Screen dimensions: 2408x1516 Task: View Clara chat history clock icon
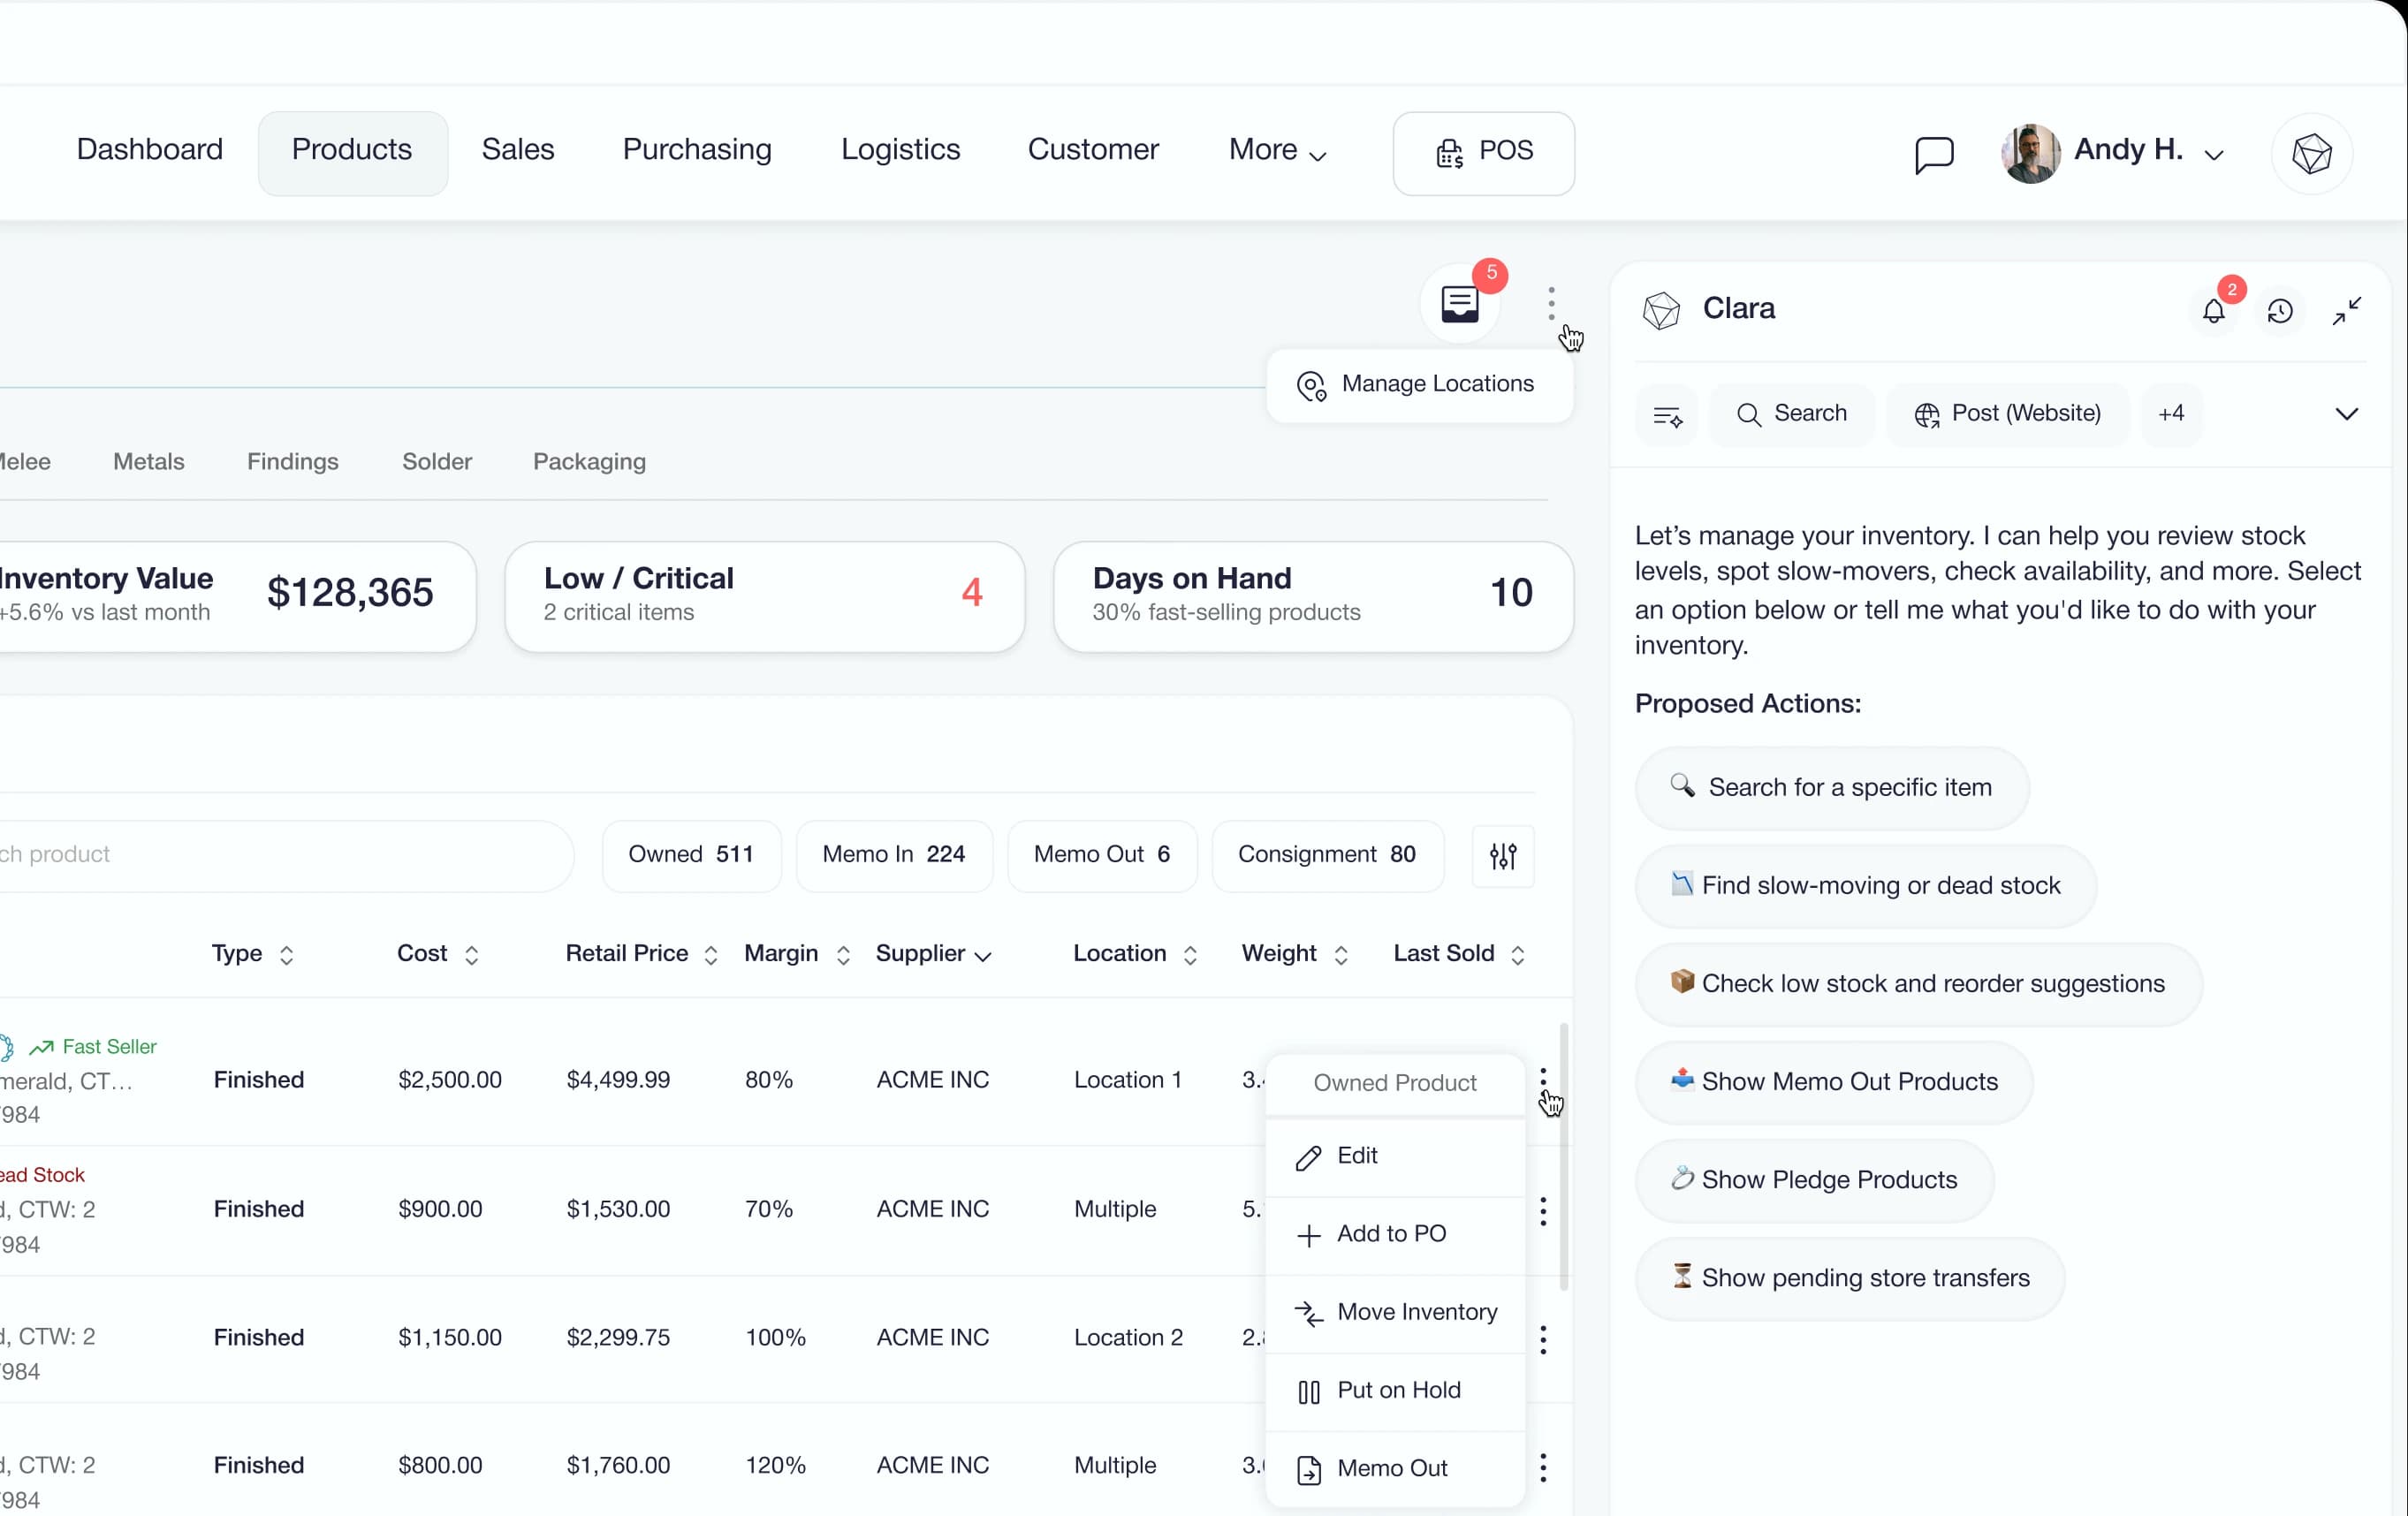click(2280, 311)
